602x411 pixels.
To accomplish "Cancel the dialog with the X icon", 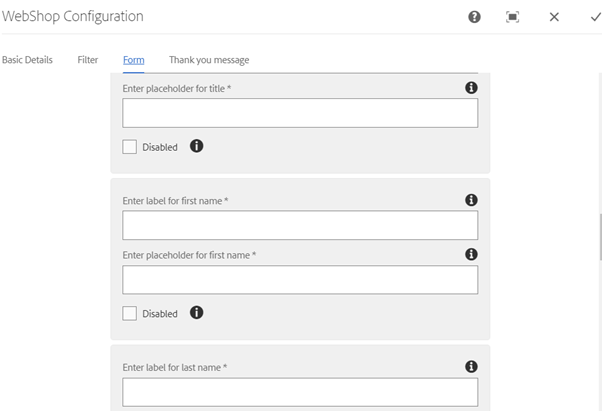I will pyautogui.click(x=554, y=17).
